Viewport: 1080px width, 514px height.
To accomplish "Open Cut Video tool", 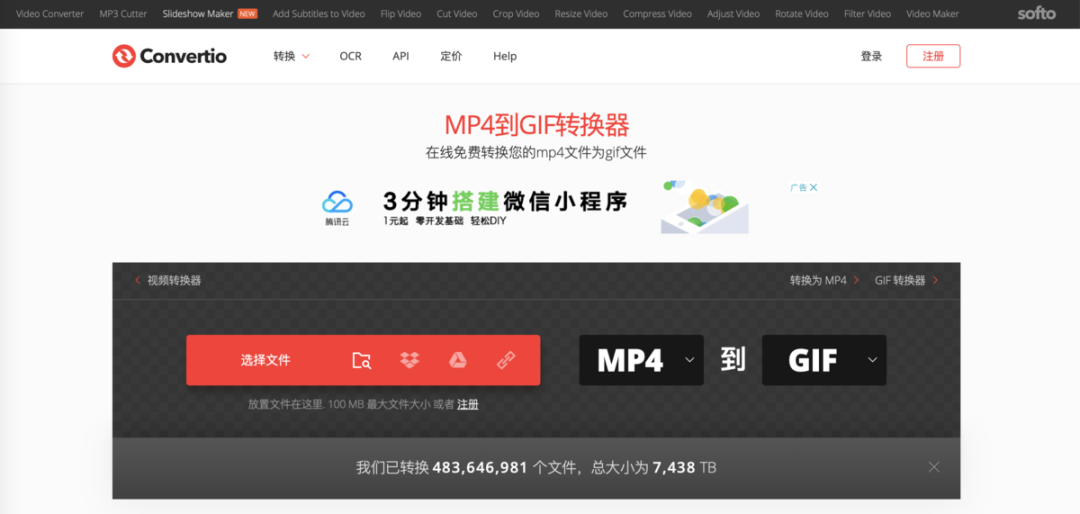I will coord(457,14).
